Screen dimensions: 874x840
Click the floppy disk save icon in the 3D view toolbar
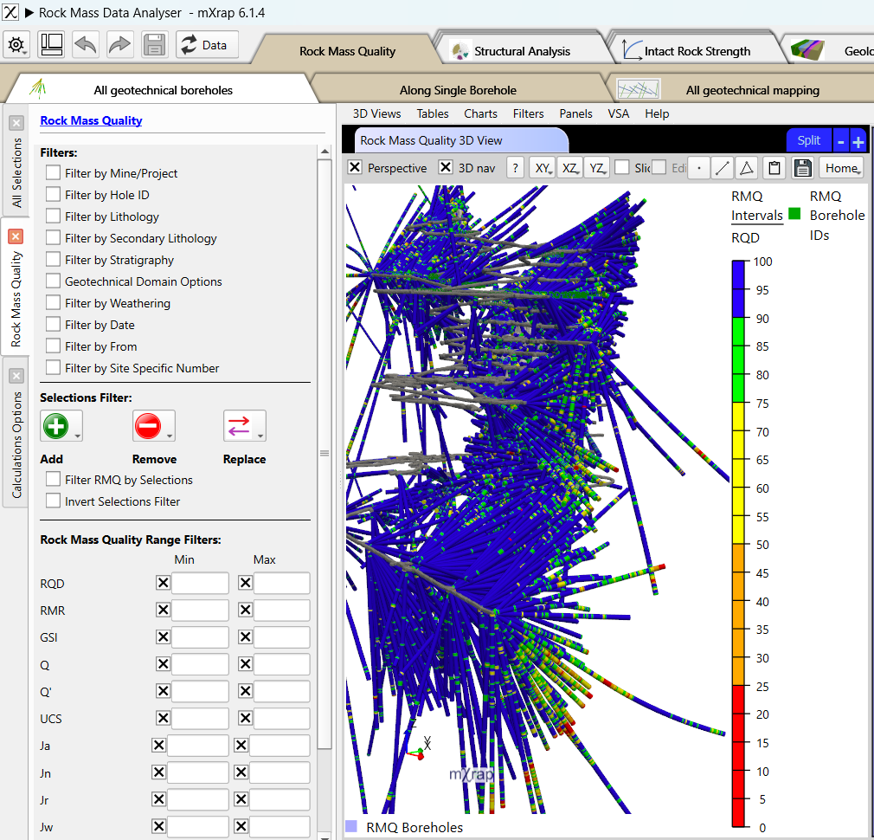coord(802,168)
